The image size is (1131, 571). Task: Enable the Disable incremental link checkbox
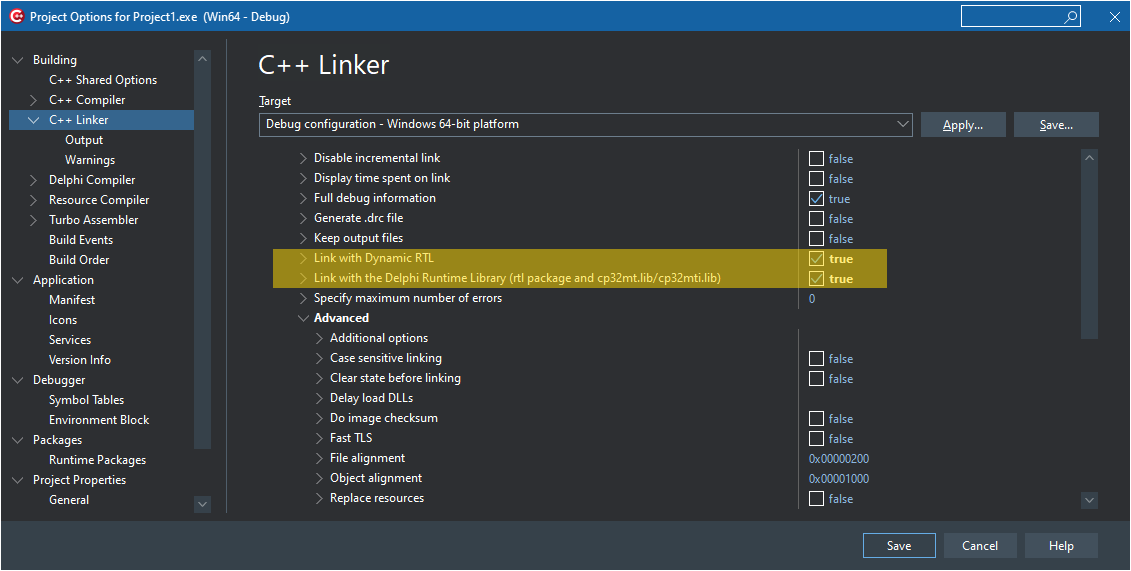816,159
